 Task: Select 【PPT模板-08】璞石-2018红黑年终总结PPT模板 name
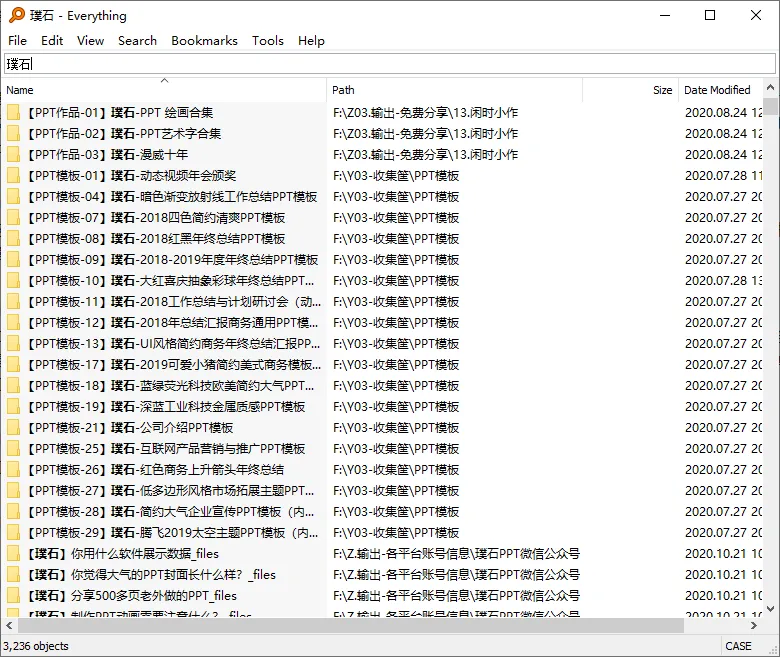click(x=155, y=239)
